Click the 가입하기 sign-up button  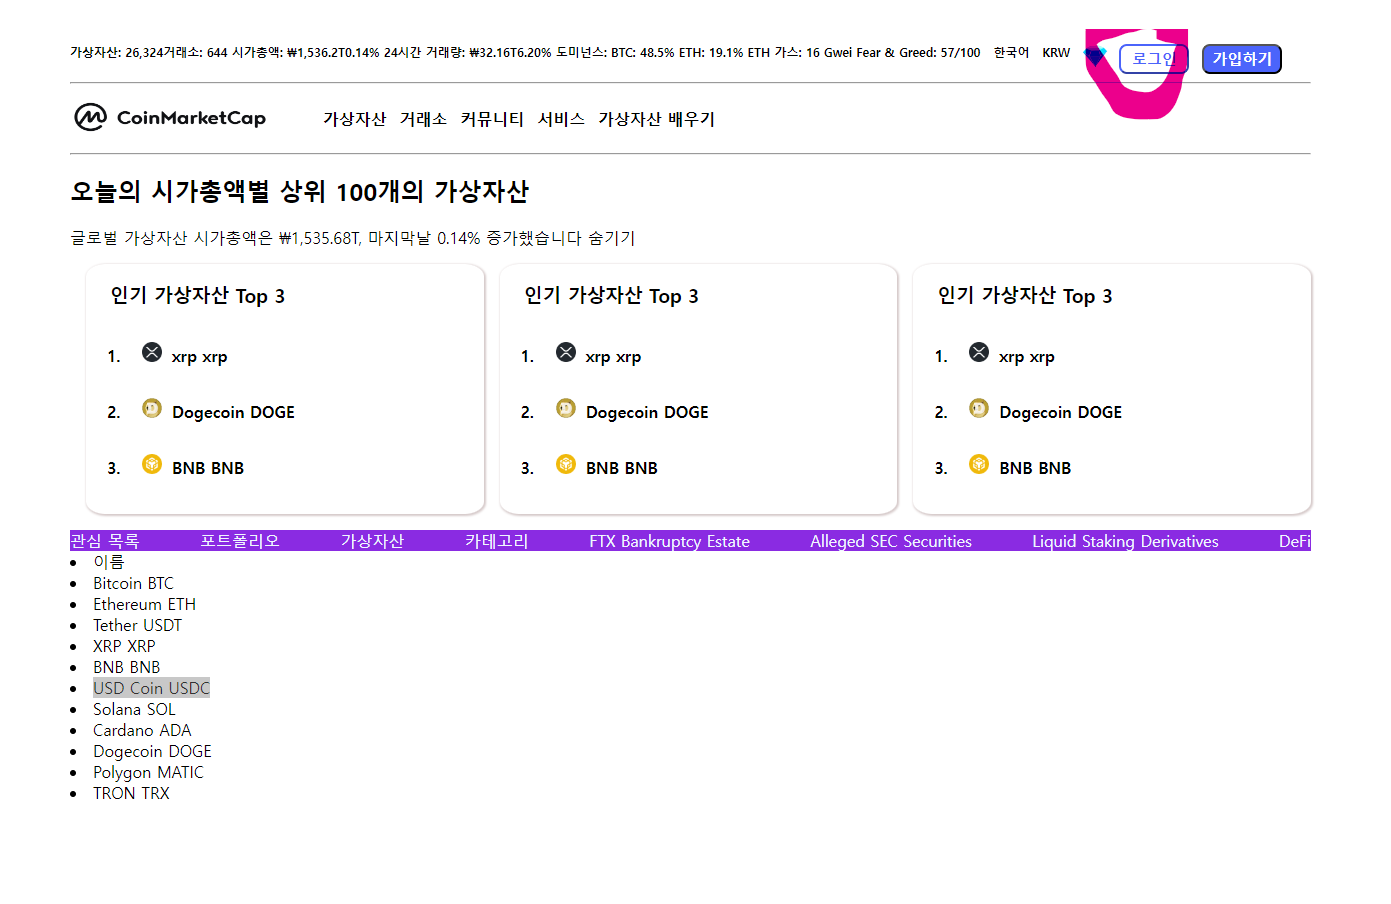1242,59
